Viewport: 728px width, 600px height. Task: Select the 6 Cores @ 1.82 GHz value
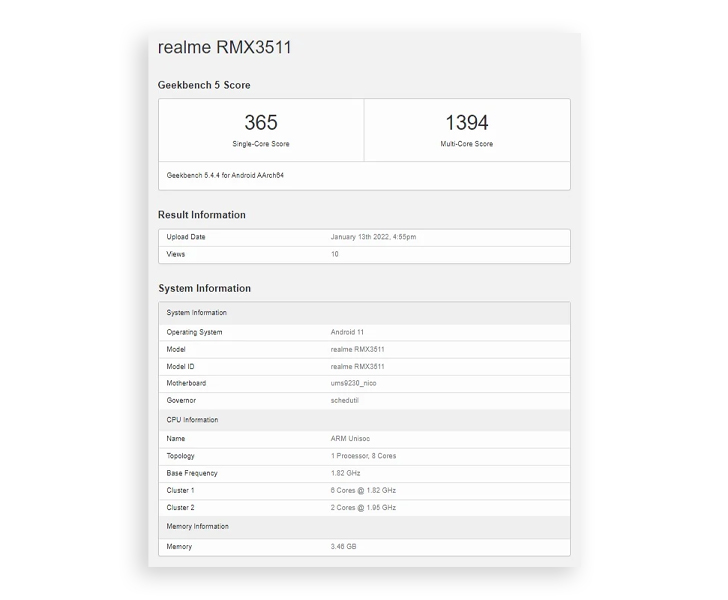click(x=363, y=490)
